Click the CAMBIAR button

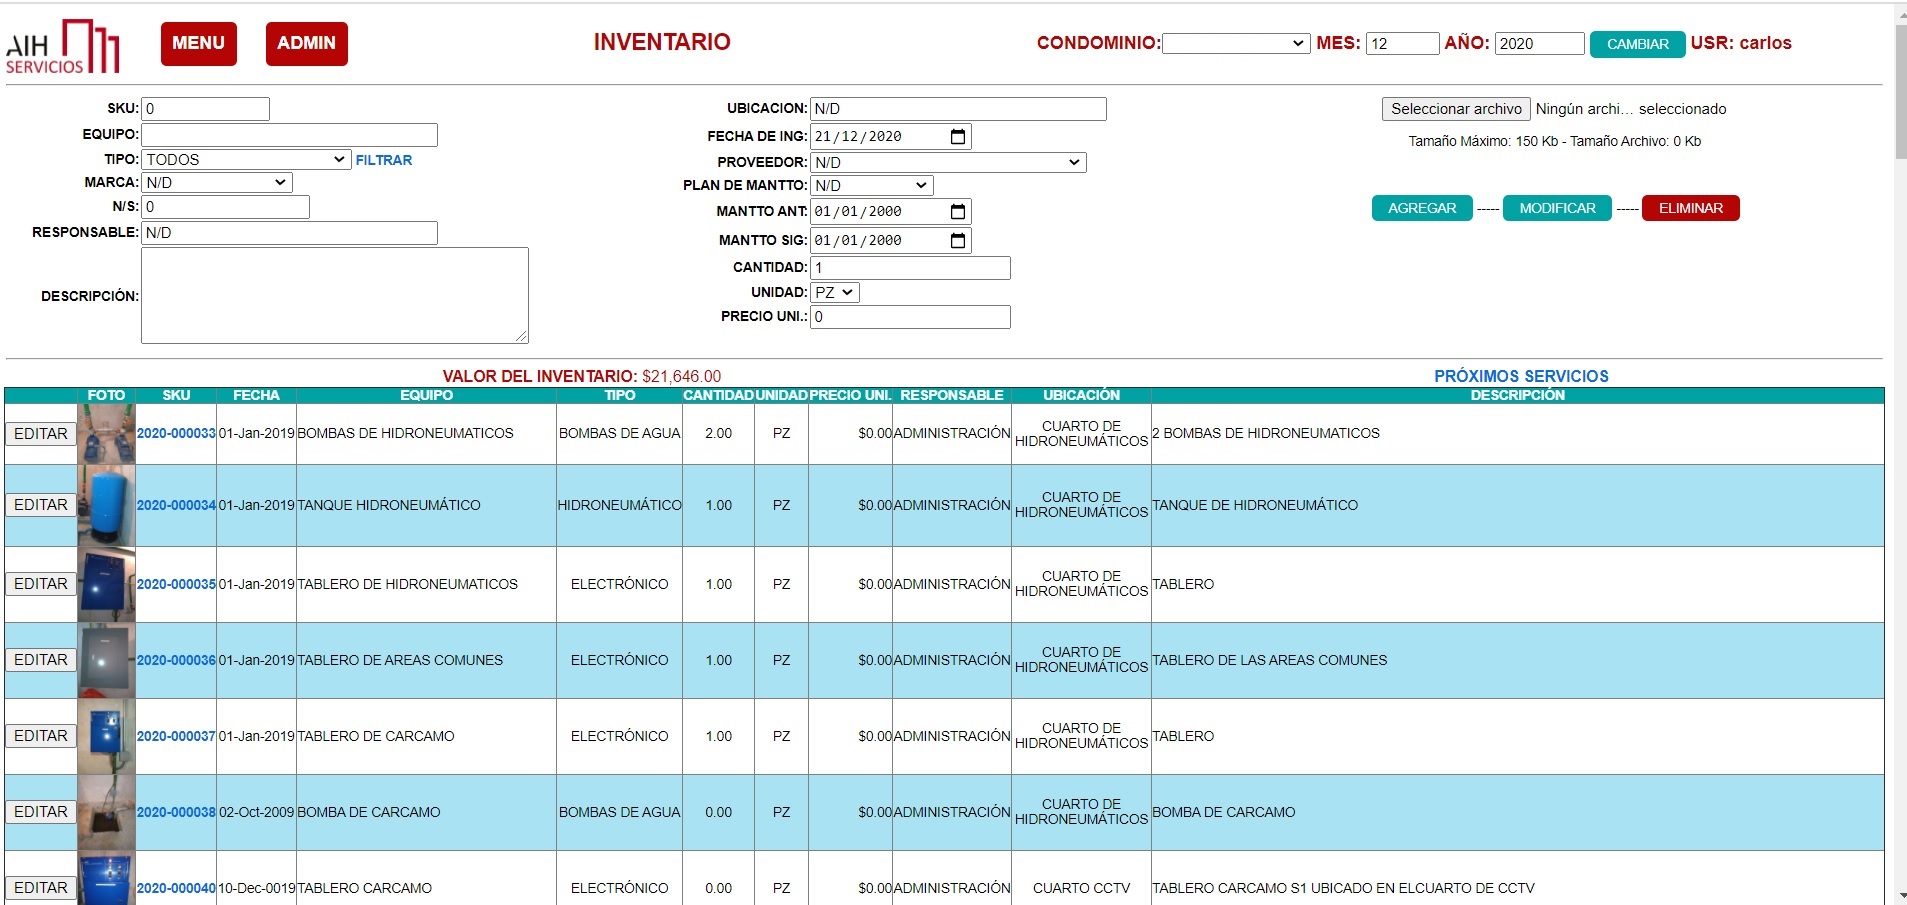tap(1637, 44)
